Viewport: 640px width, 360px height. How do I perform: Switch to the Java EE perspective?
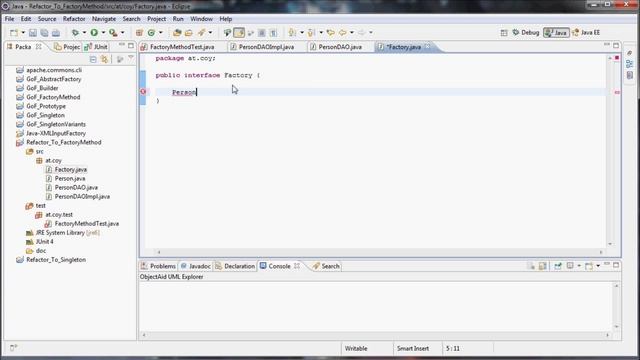[x=586, y=33]
